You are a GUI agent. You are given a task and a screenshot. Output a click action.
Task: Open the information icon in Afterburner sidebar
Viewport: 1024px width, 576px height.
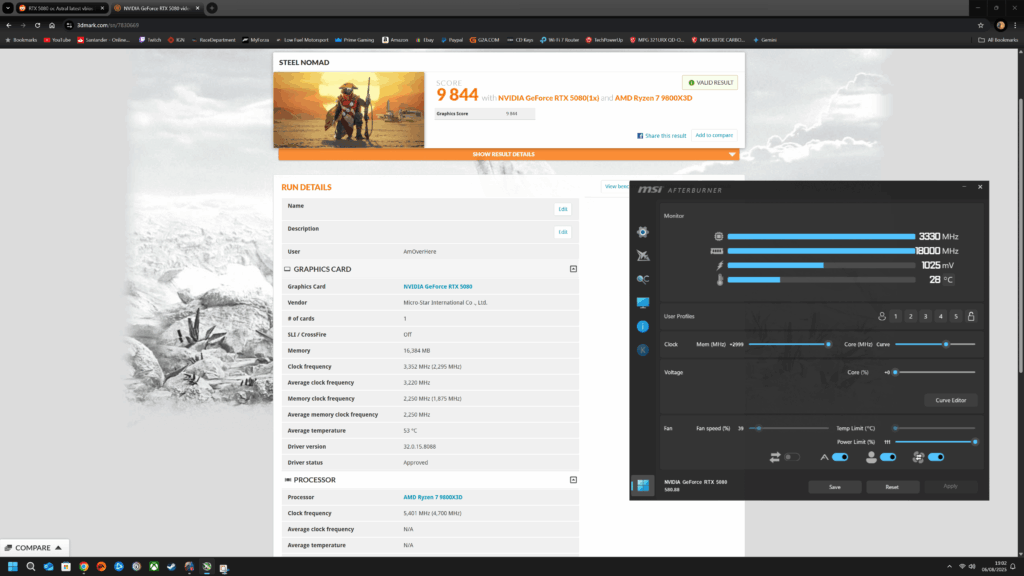click(x=643, y=326)
